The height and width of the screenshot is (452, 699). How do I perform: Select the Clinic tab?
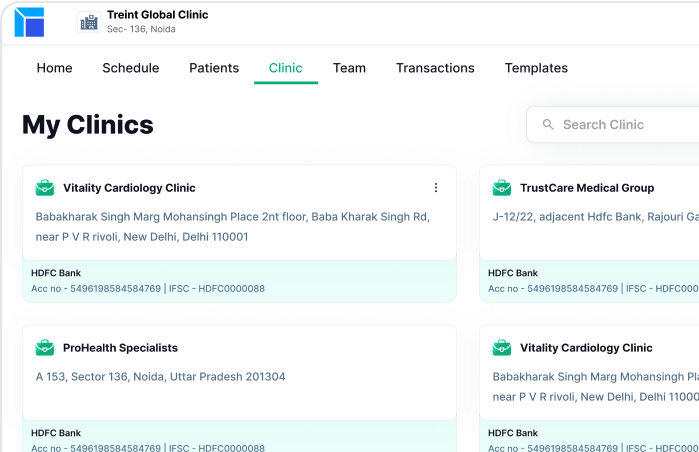click(x=286, y=68)
